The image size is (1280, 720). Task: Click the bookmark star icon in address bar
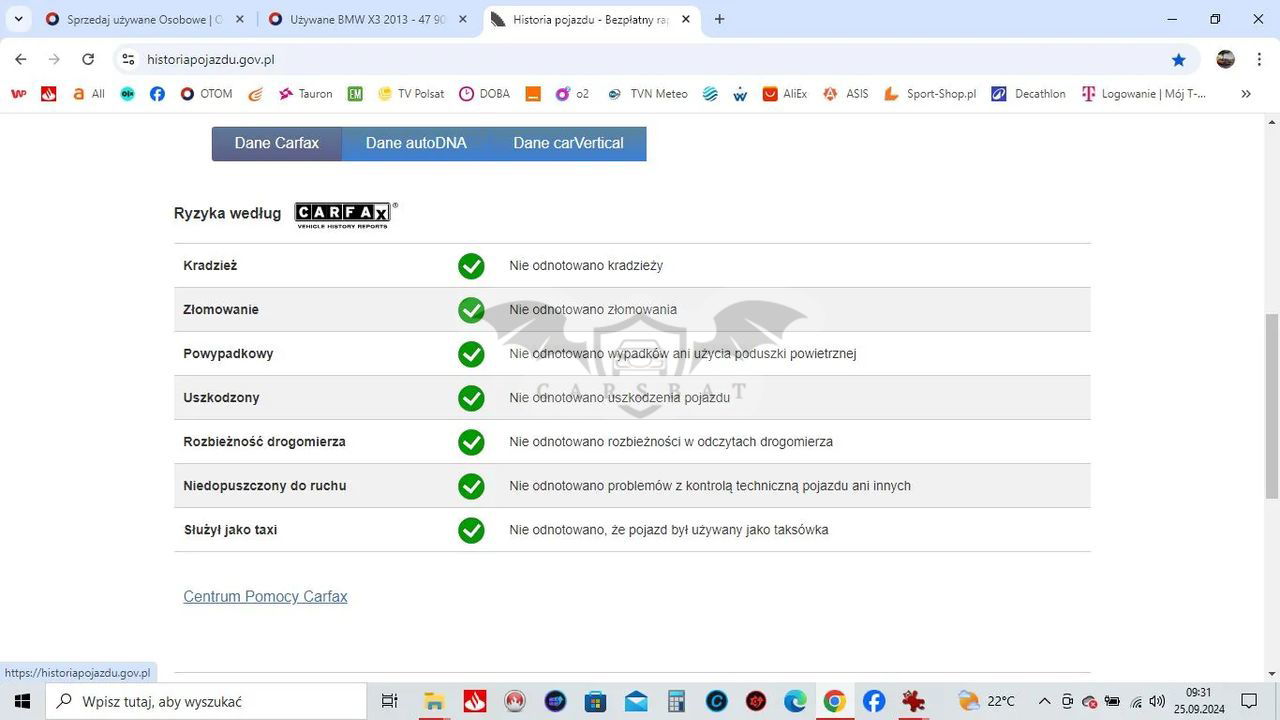coord(1178,60)
